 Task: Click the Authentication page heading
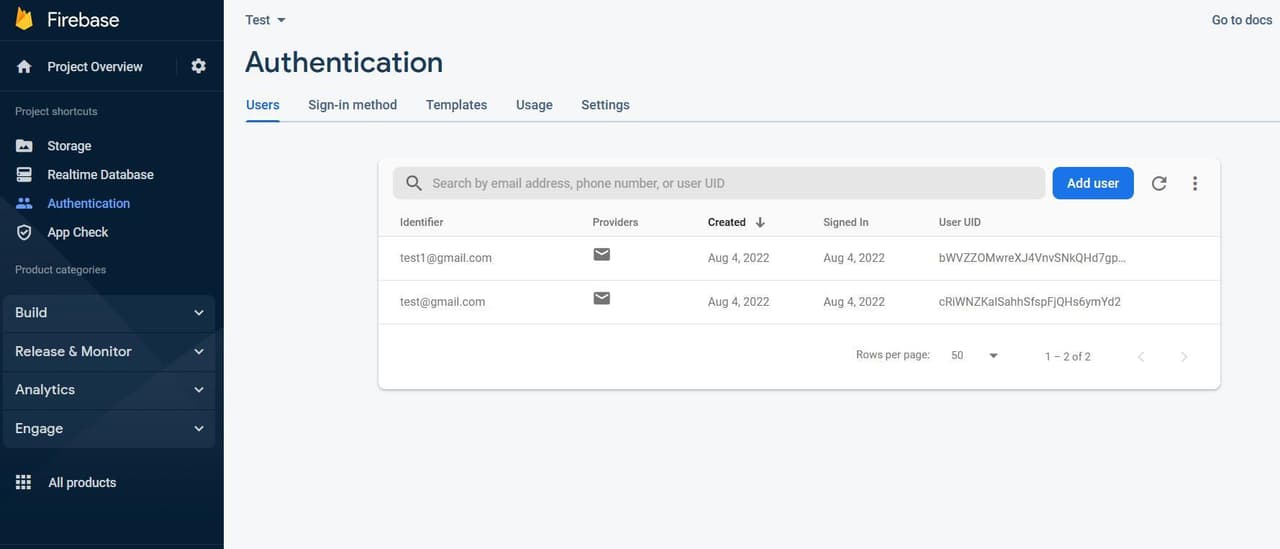pyautogui.click(x=344, y=62)
